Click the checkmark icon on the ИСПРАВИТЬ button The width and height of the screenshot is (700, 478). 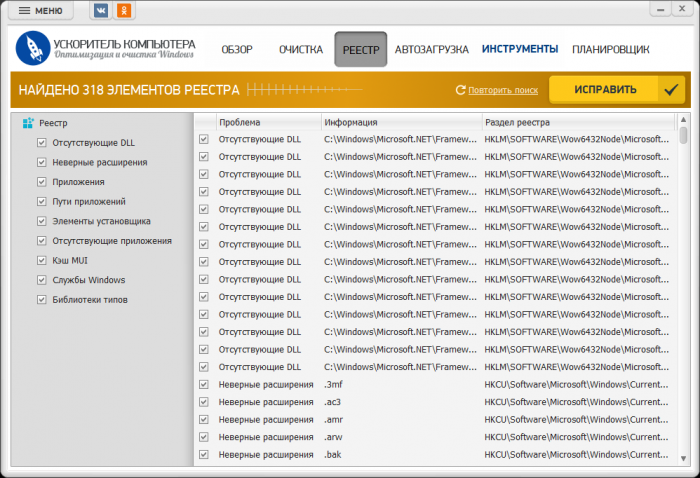[x=670, y=90]
